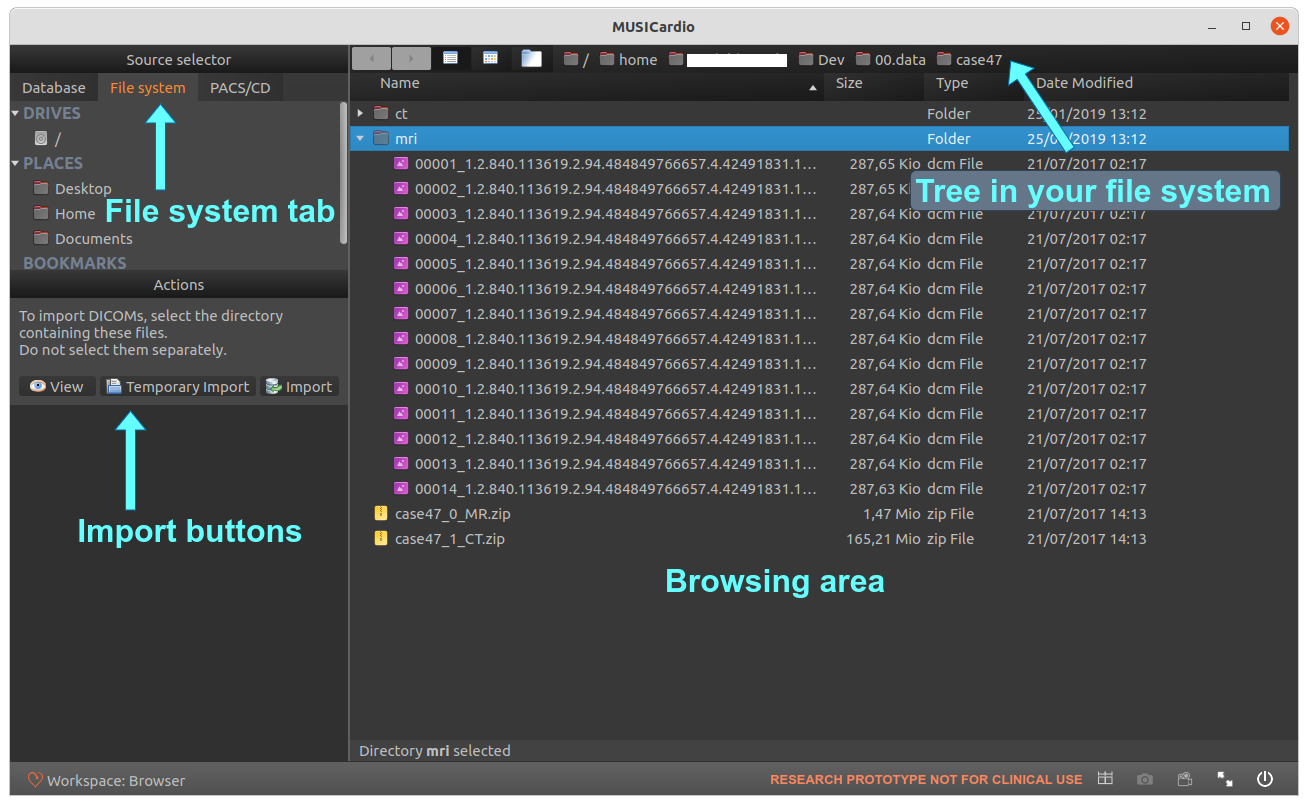1310x807 pixels.
Task: Click the View button with eye icon
Action: tap(57, 387)
